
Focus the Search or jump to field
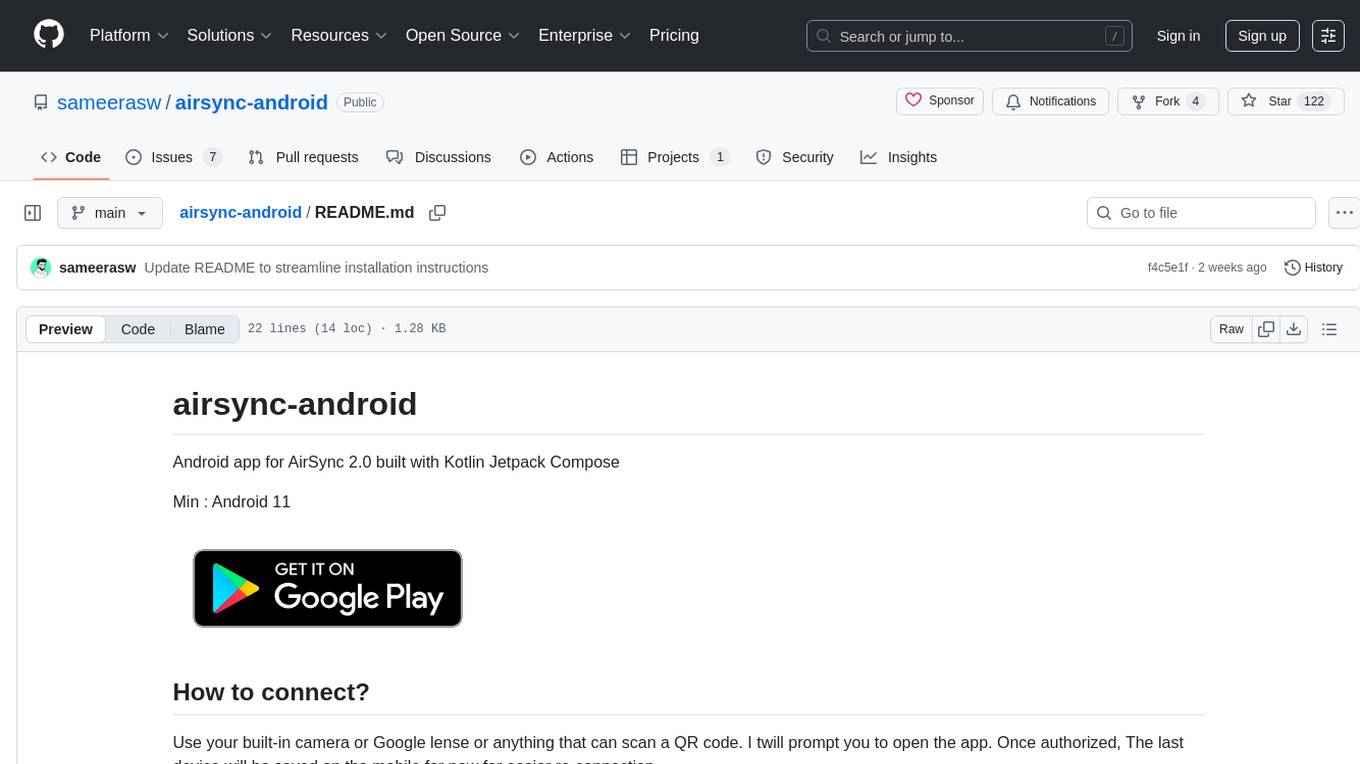(969, 36)
